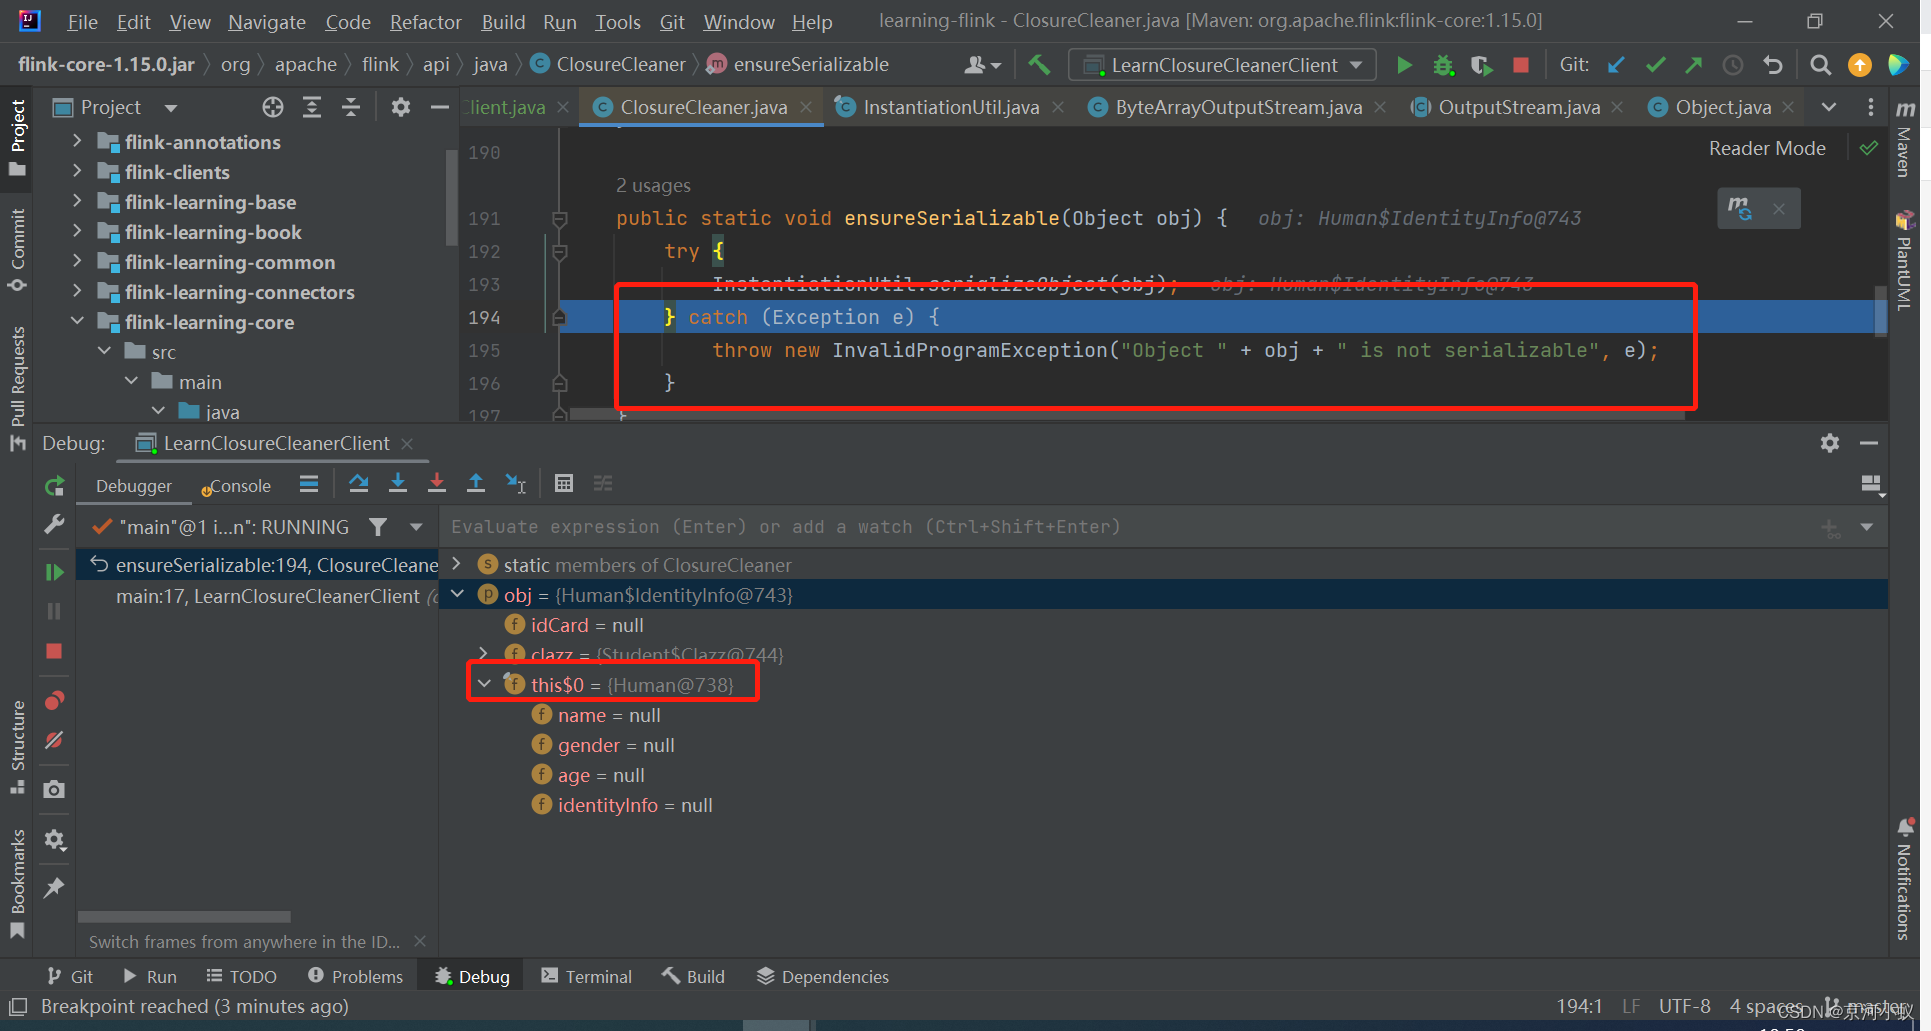Open the Git menu
Screen dimensions: 1931x1031
pos(672,22)
